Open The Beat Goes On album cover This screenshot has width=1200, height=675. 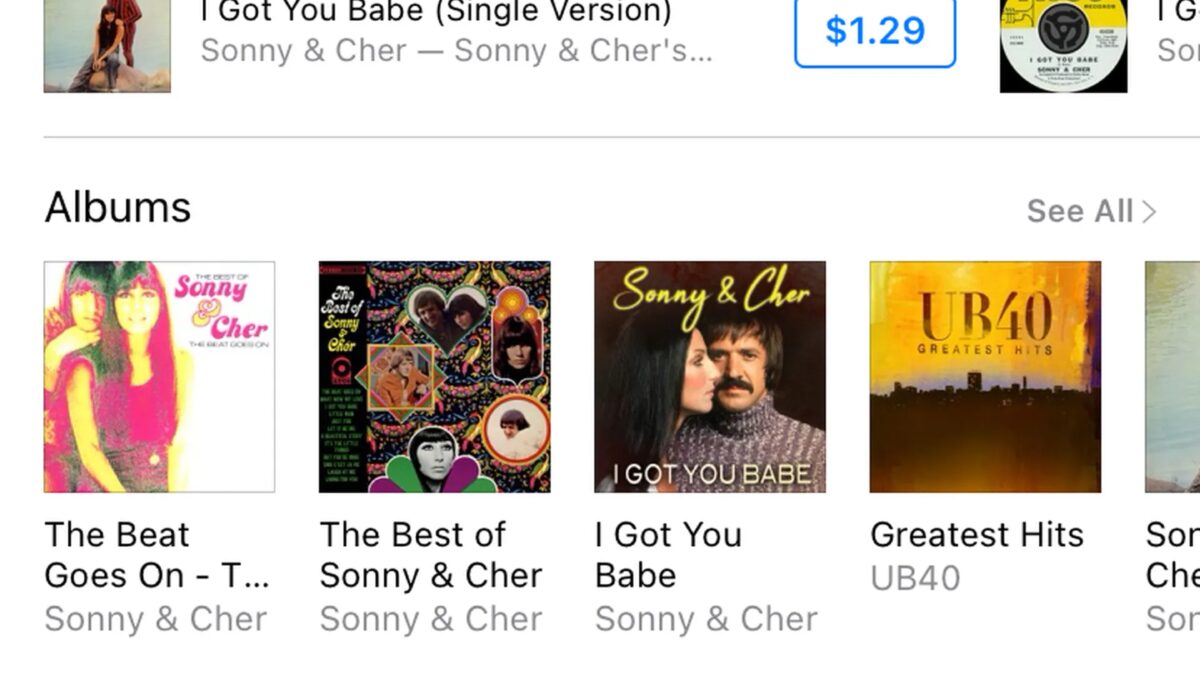pyautogui.click(x=159, y=377)
